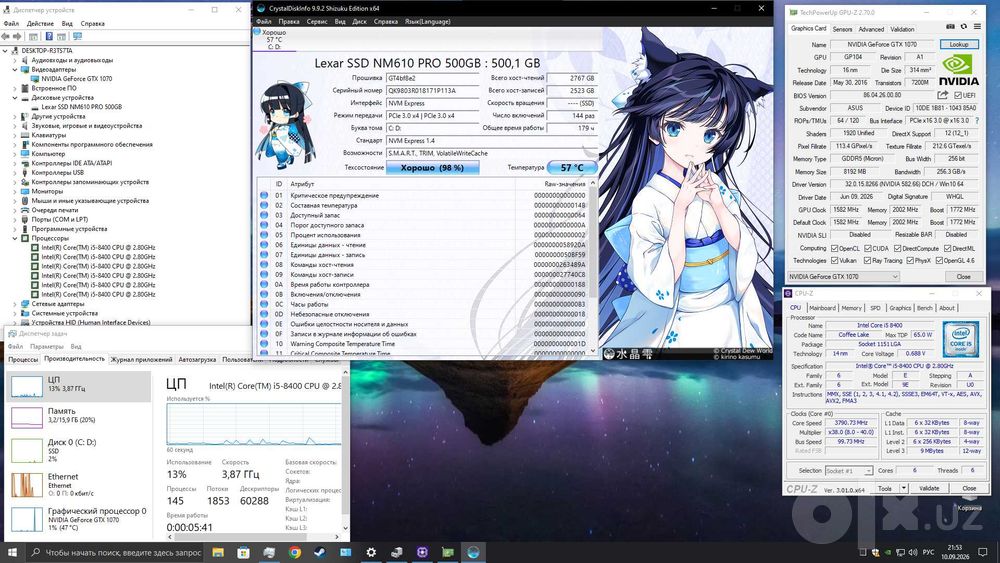Viewport: 1000px width, 563px height.
Task: Click the Task Manager details pane scrollbar
Action: point(346,450)
